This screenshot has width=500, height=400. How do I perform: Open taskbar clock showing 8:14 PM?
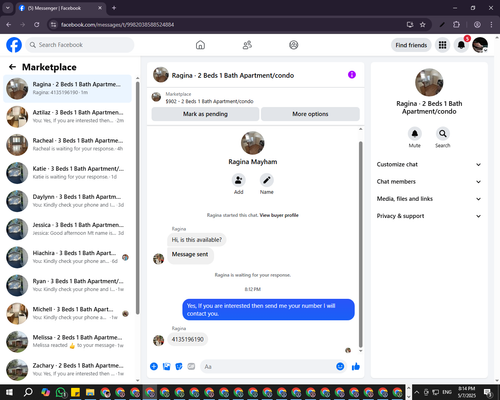point(466,392)
